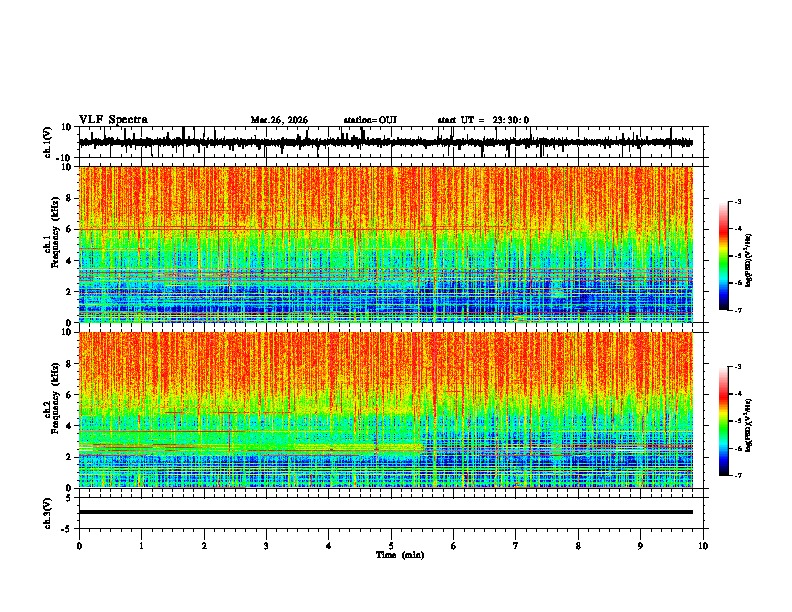792x612 pixels.
Task: Click time axis tick label '1'
Action: (141, 546)
